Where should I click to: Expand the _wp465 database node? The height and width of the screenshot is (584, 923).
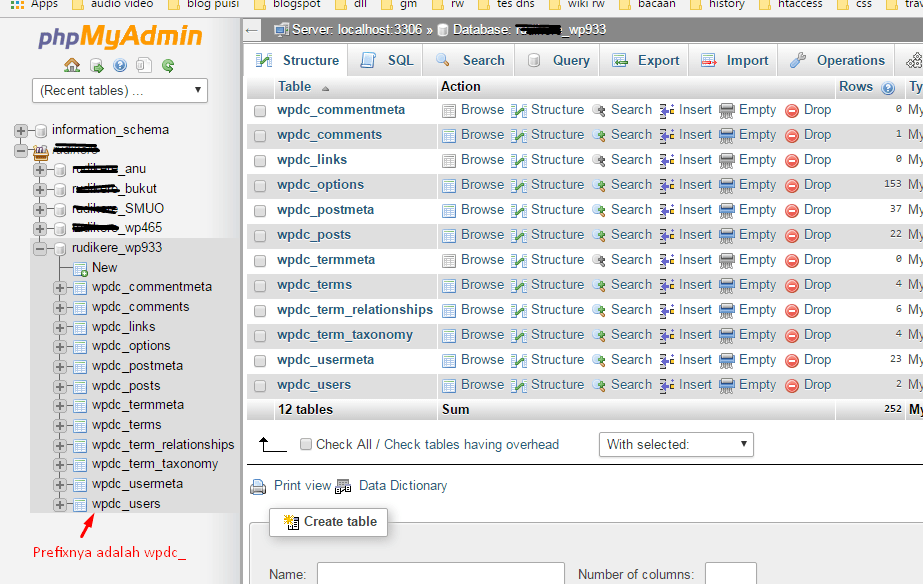click(x=40, y=228)
